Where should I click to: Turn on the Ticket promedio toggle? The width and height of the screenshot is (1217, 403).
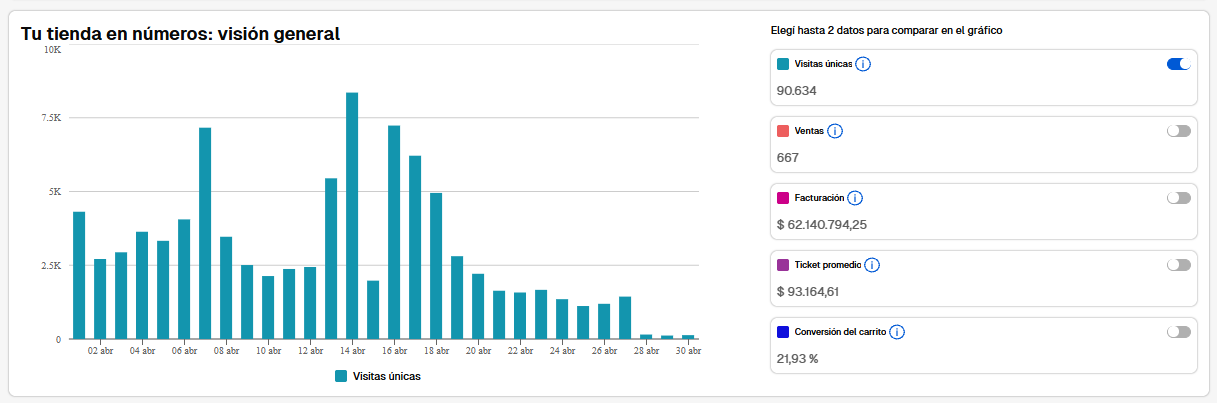(x=1179, y=265)
